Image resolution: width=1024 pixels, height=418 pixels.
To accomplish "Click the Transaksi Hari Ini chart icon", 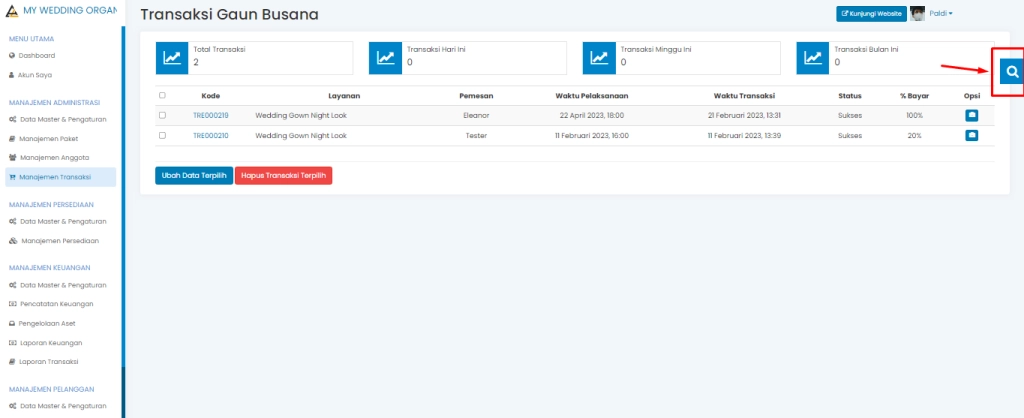I will 386,58.
